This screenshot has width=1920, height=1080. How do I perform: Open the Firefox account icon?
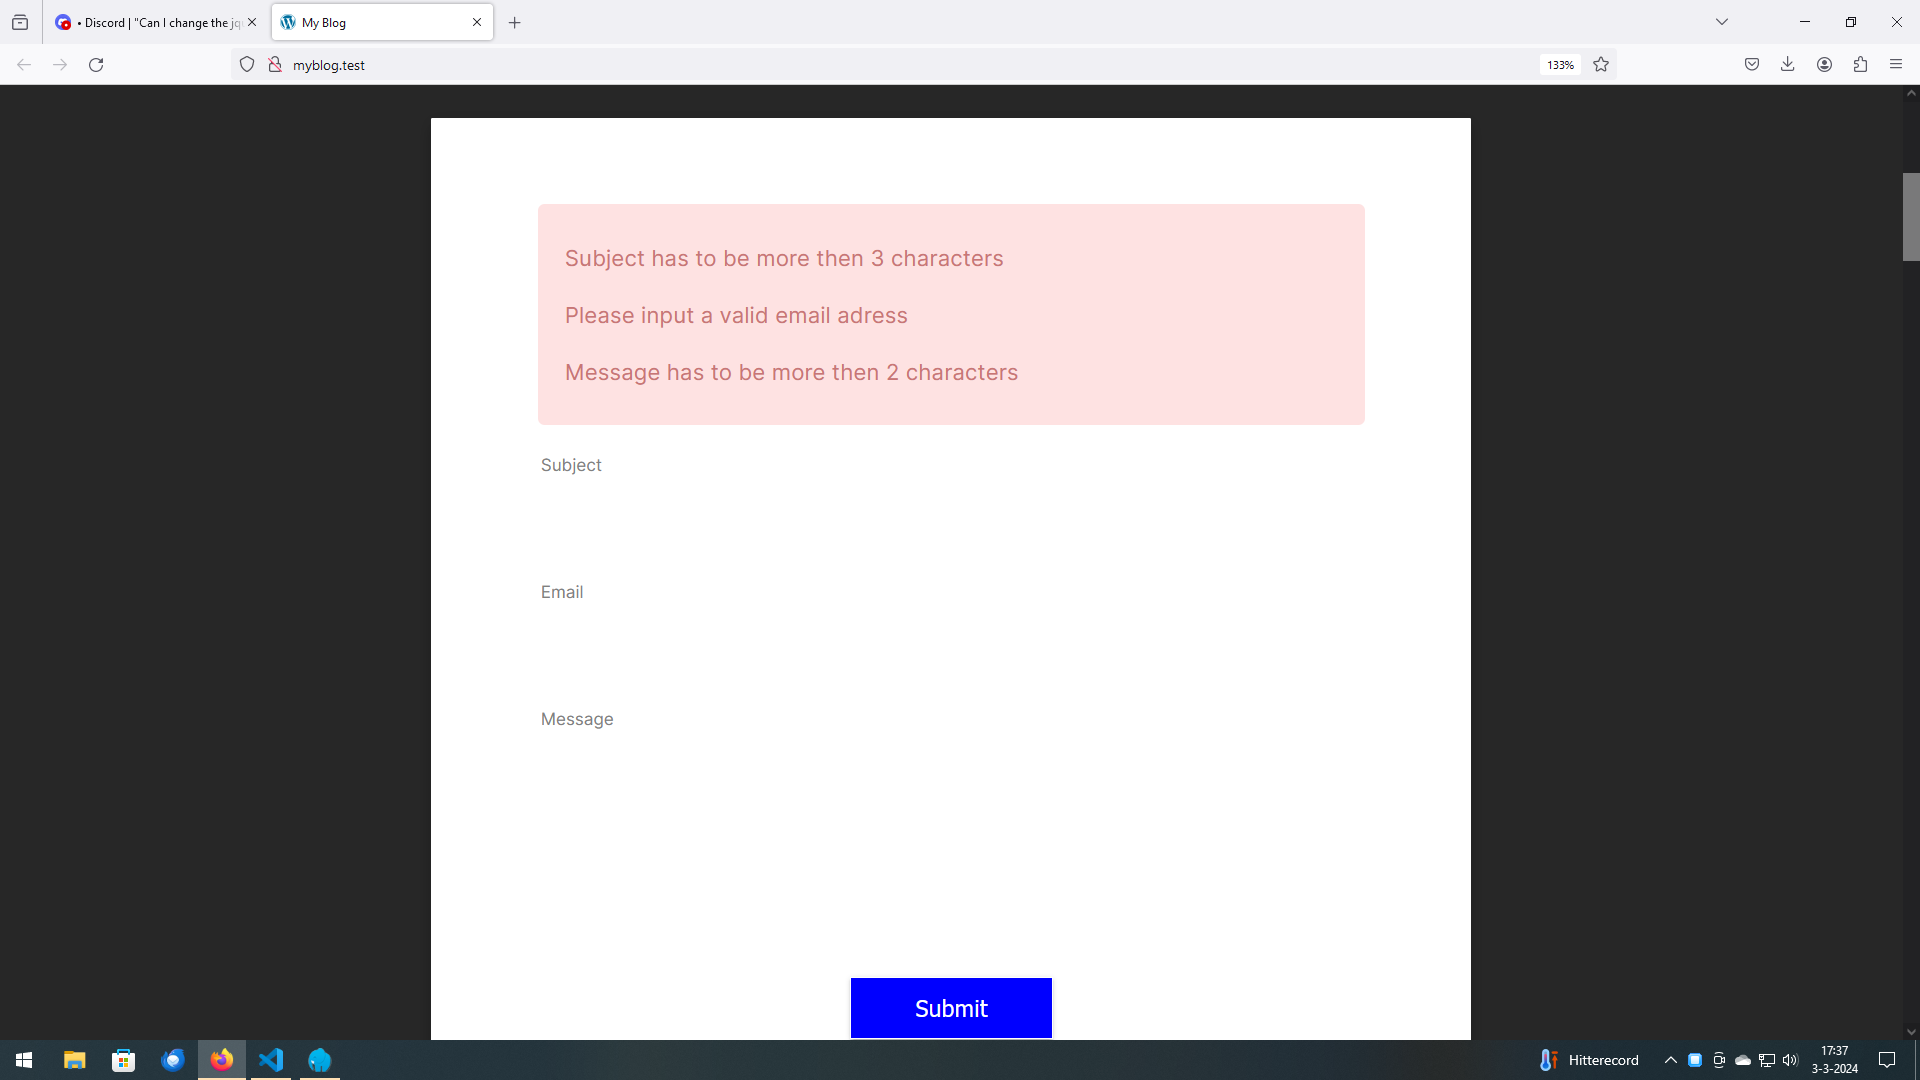coord(1824,65)
